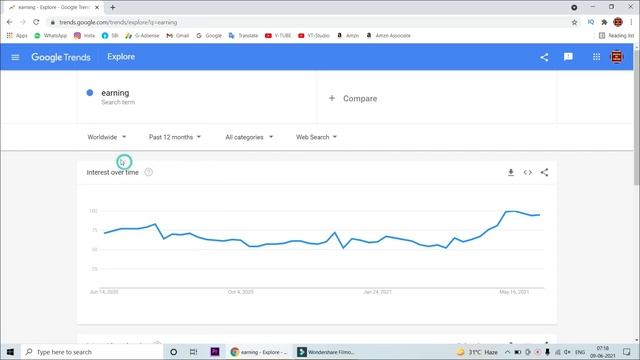Select the earning - Explore browser tab
This screenshot has width=640, height=360.
pos(53,7)
